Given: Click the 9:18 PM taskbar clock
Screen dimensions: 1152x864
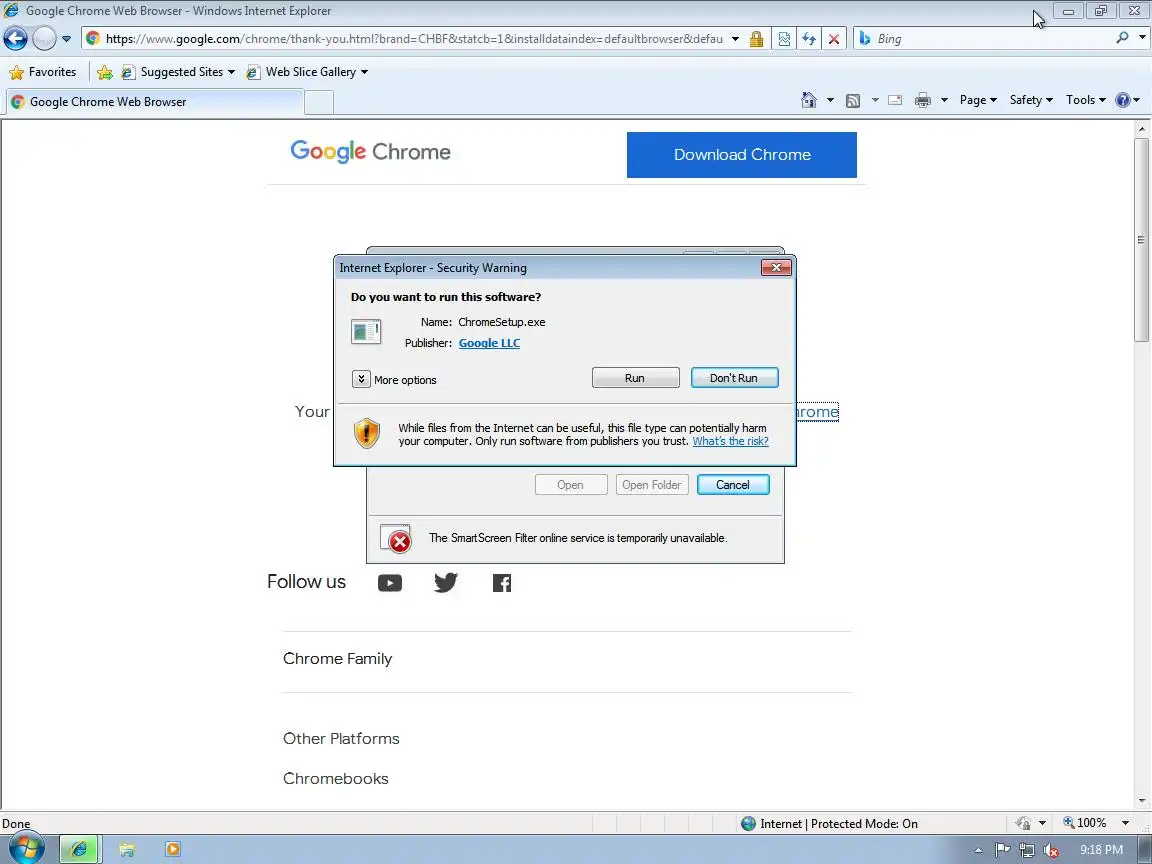Looking at the screenshot, I should (1101, 850).
